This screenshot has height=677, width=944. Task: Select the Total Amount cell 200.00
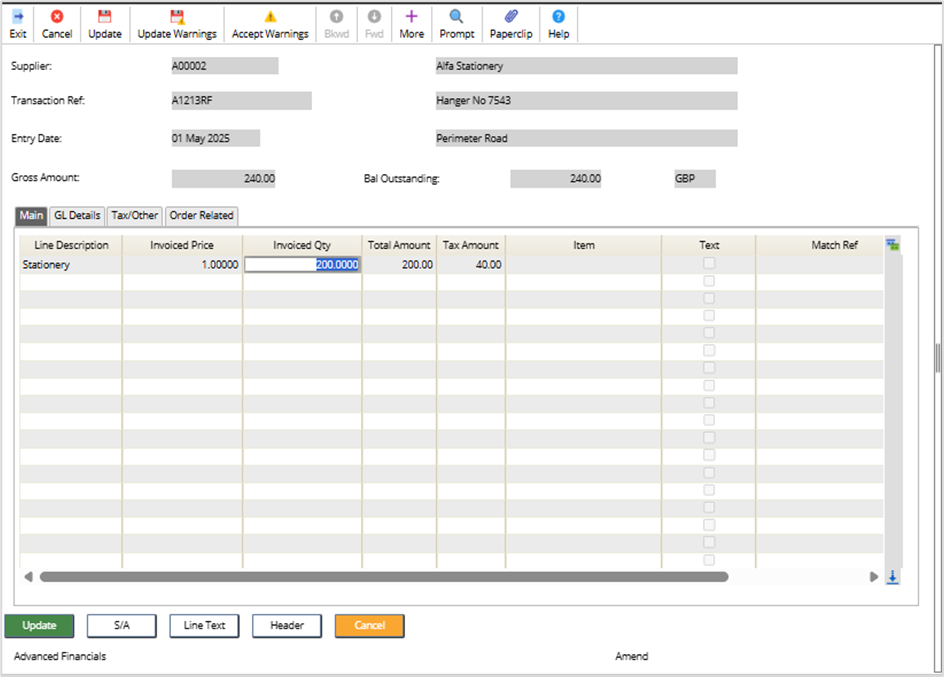399,265
